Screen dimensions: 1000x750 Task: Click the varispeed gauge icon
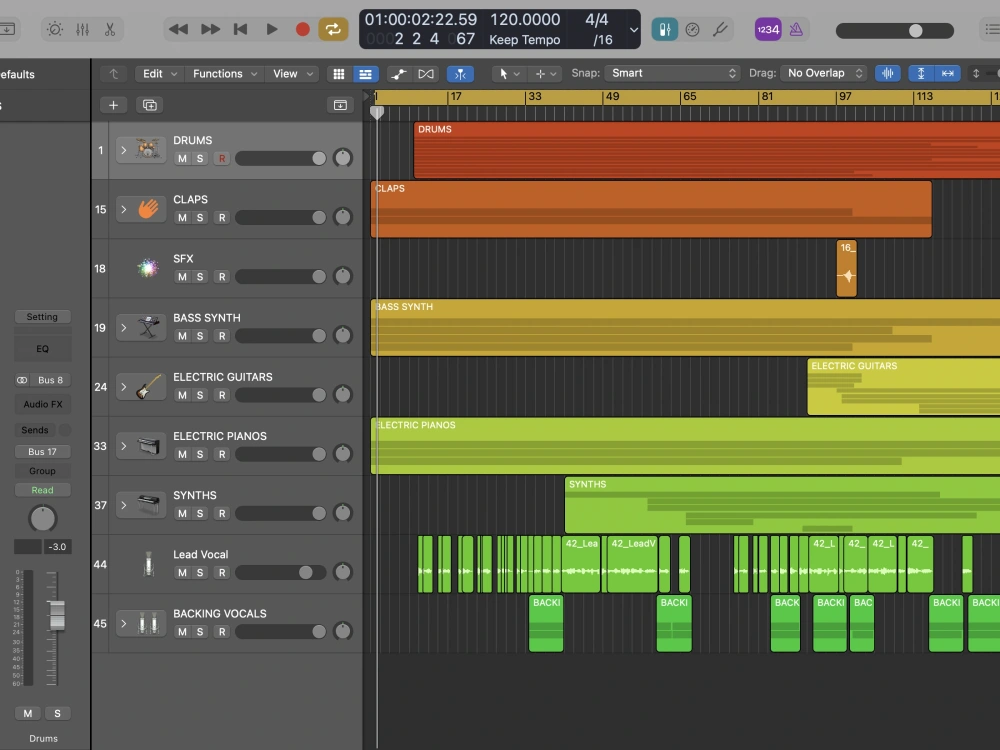pyautogui.click(x=693, y=29)
